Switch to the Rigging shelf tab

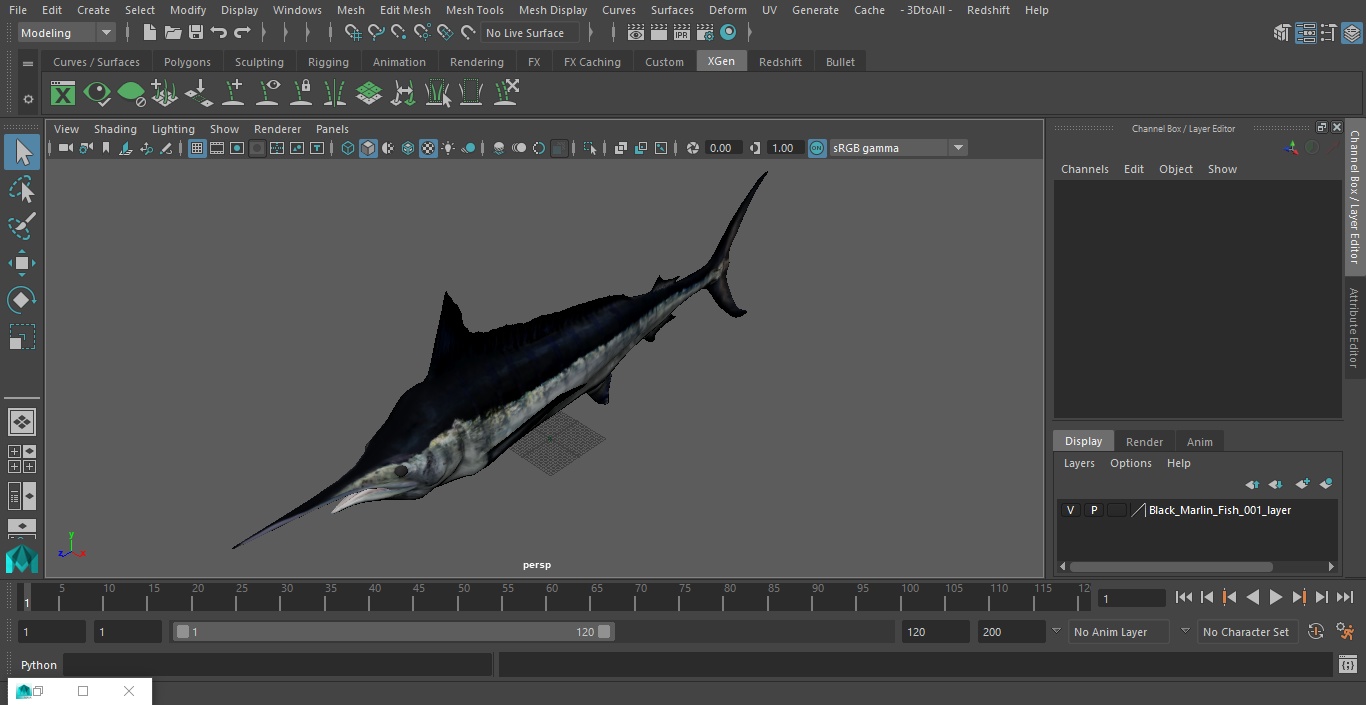point(328,62)
